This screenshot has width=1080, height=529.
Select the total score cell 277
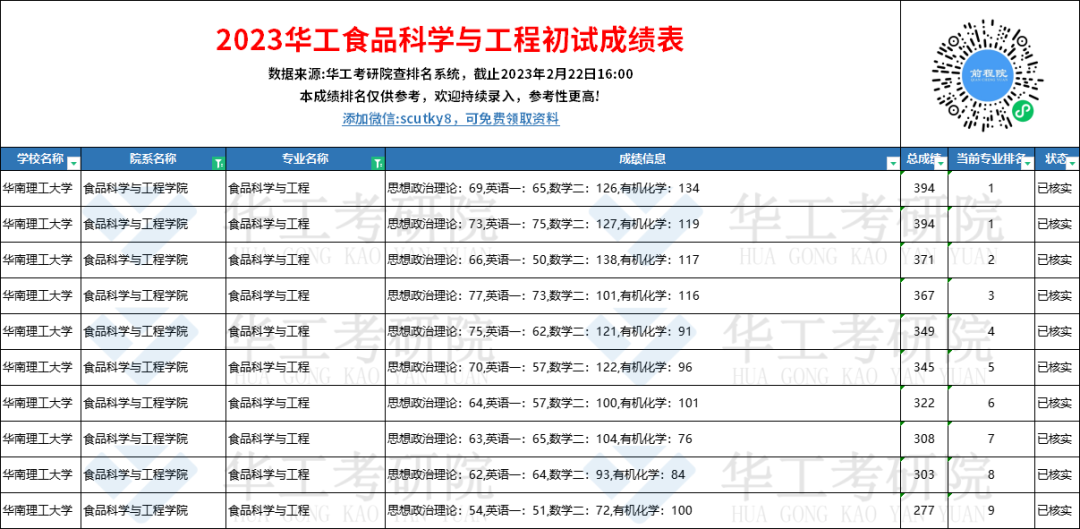point(924,510)
